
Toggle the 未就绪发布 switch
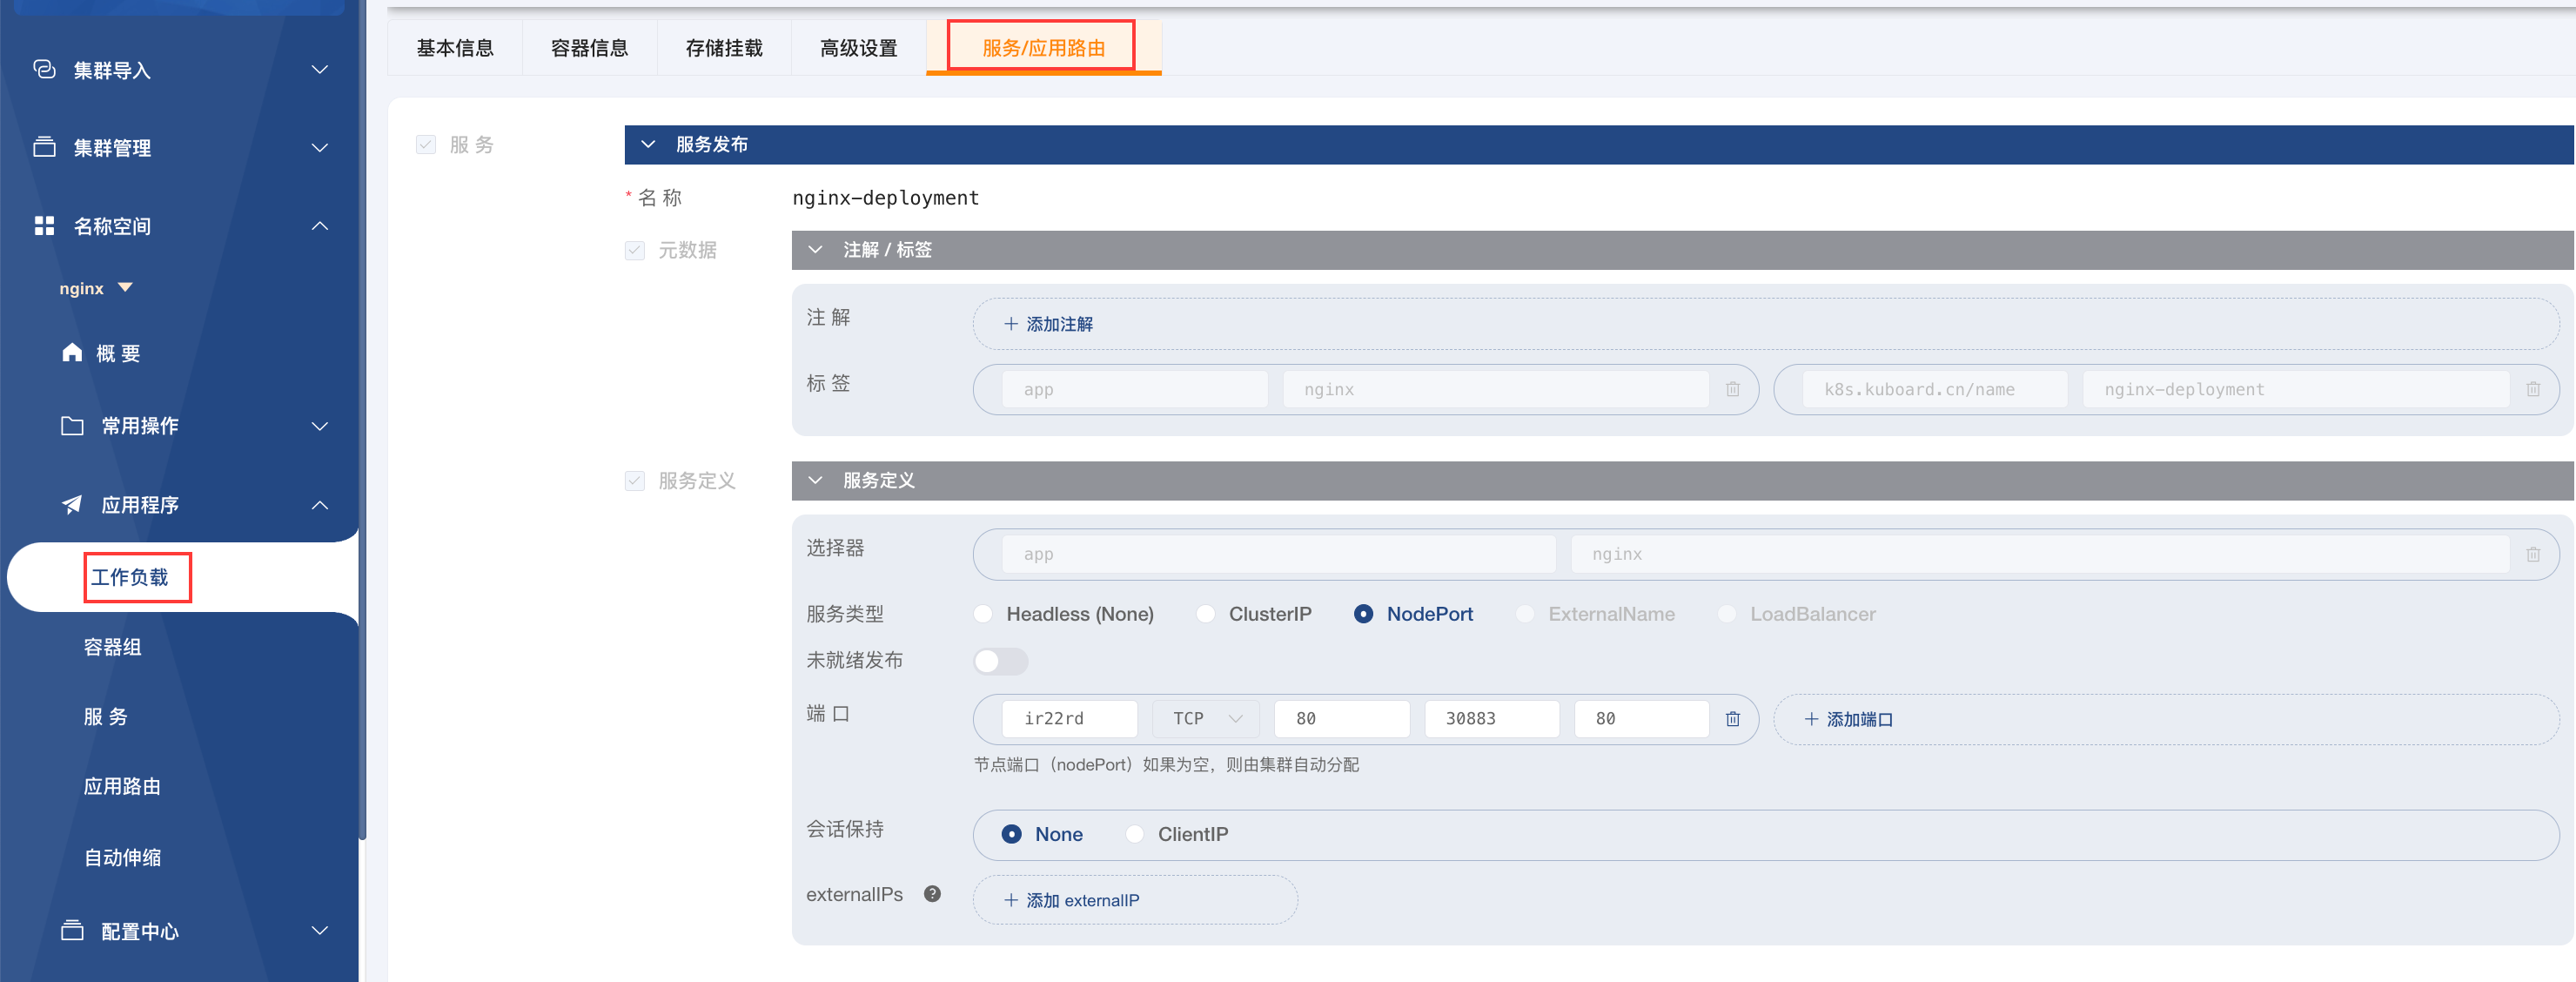point(1000,661)
